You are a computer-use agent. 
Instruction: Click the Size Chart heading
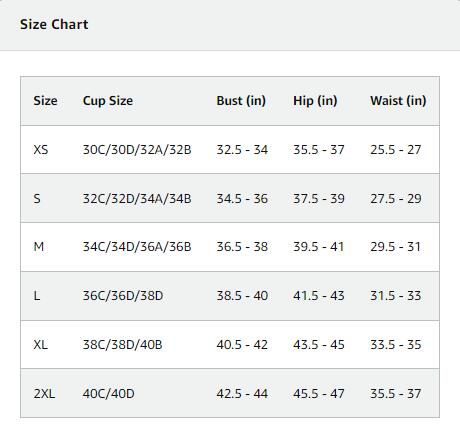(54, 24)
